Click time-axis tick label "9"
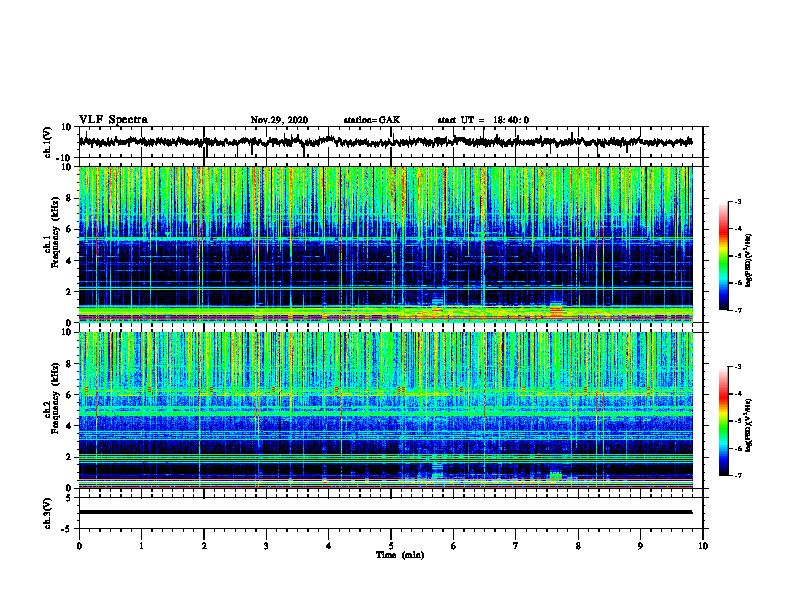The width and height of the screenshot is (792, 612). pyautogui.click(x=640, y=546)
